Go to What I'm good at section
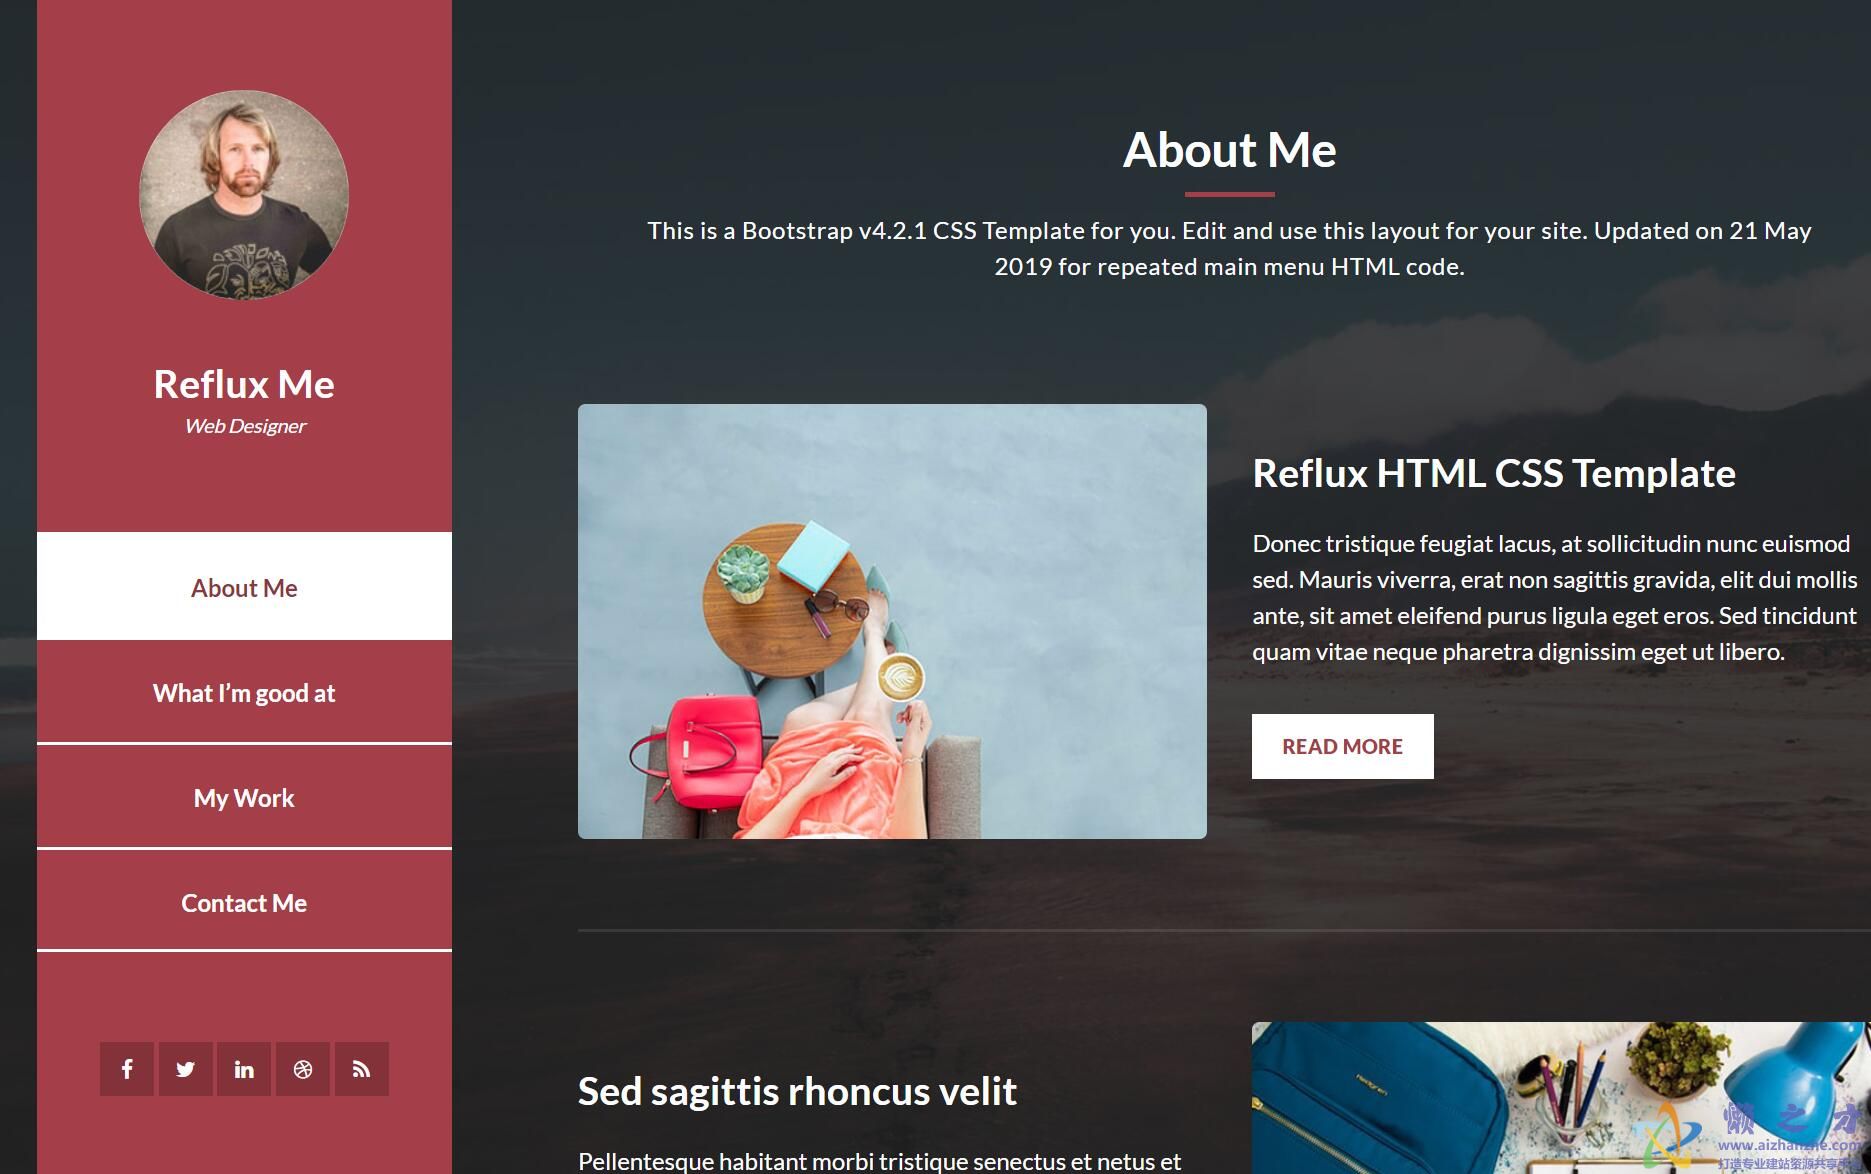The height and width of the screenshot is (1174, 1871). 244,693
